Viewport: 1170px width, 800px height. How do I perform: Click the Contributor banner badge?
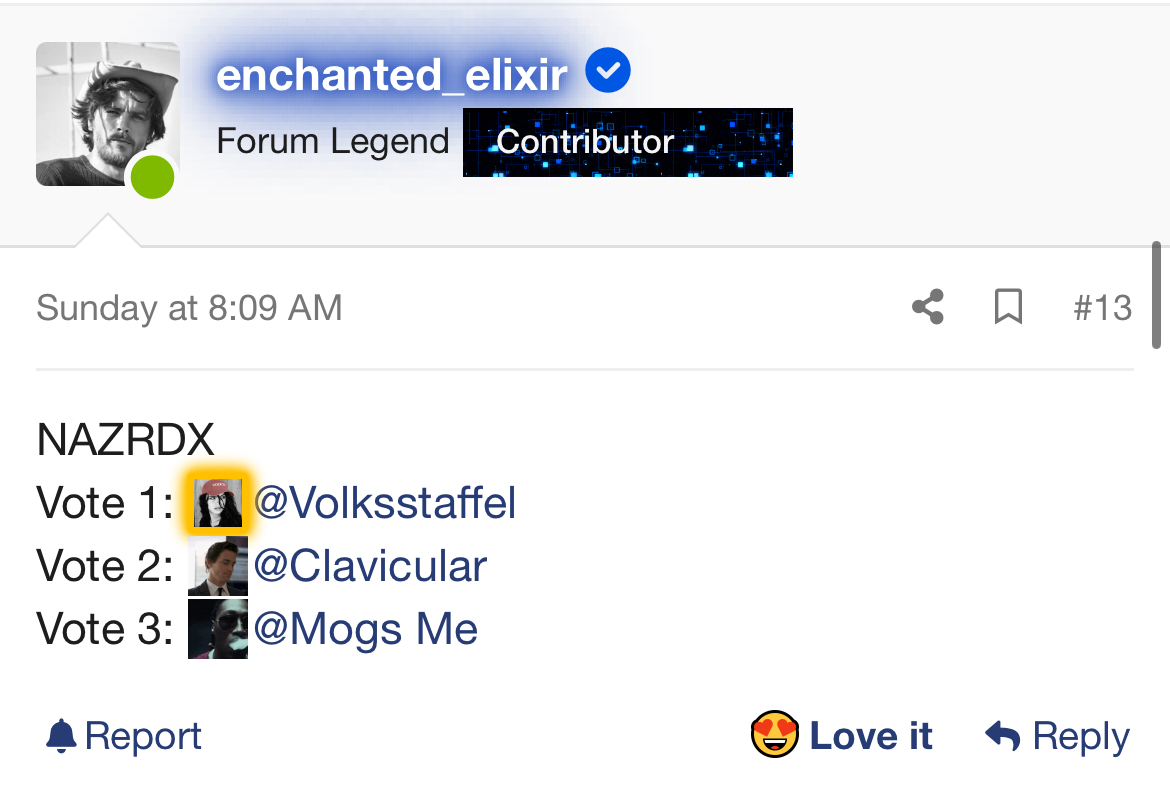628,142
